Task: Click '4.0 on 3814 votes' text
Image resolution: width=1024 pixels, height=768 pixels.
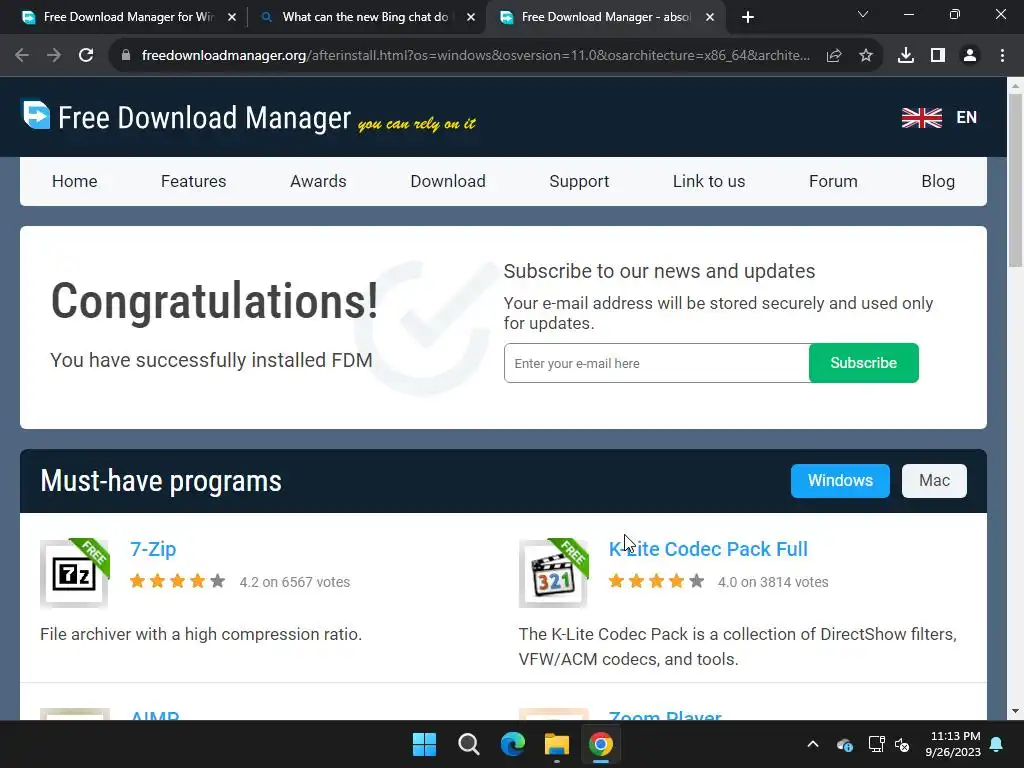Action: [773, 582]
